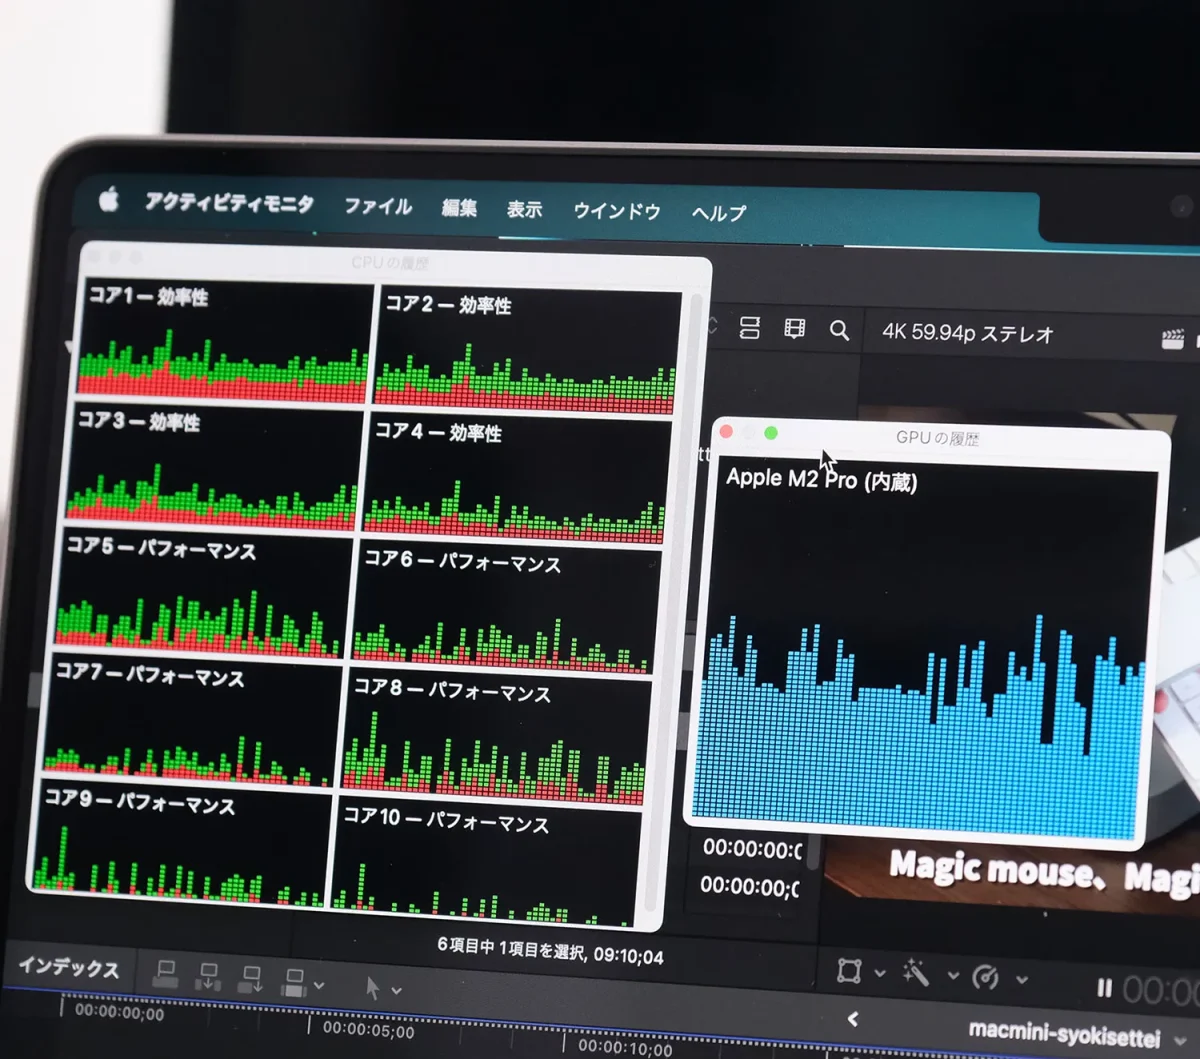
Task: Open the ウインドウ menu
Action: pyautogui.click(x=617, y=211)
